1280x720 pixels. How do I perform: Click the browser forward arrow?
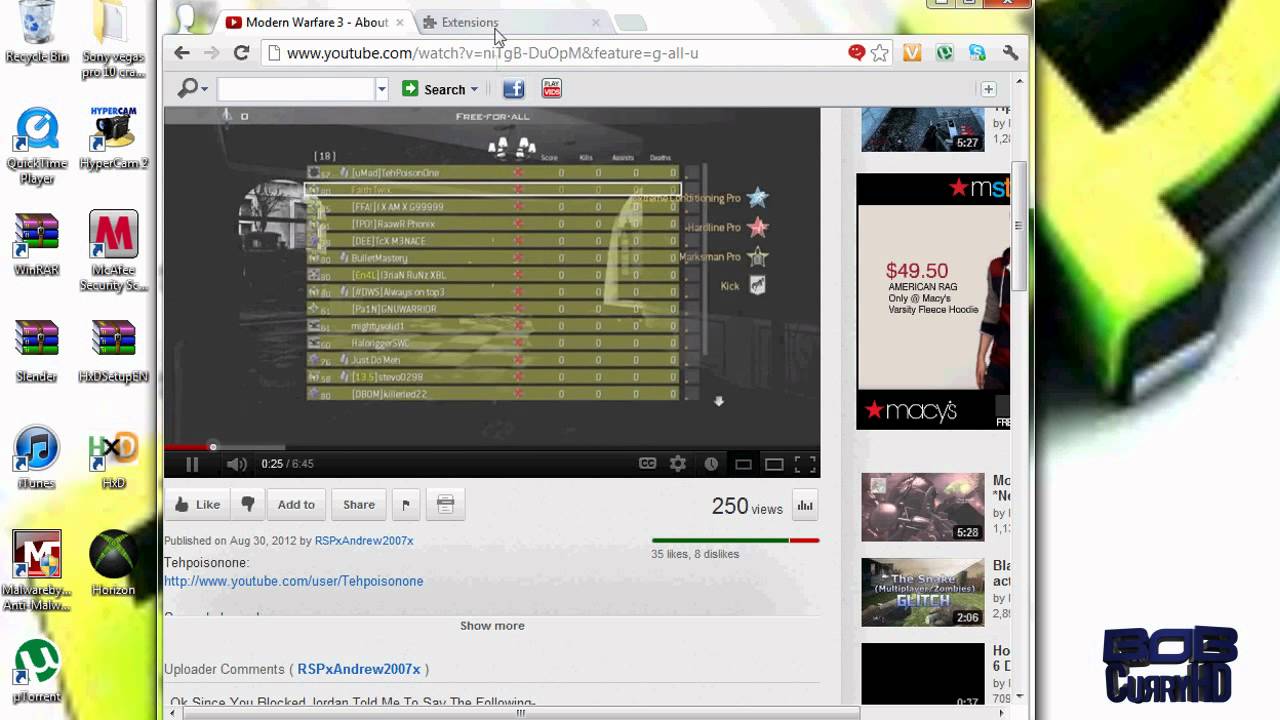211,53
